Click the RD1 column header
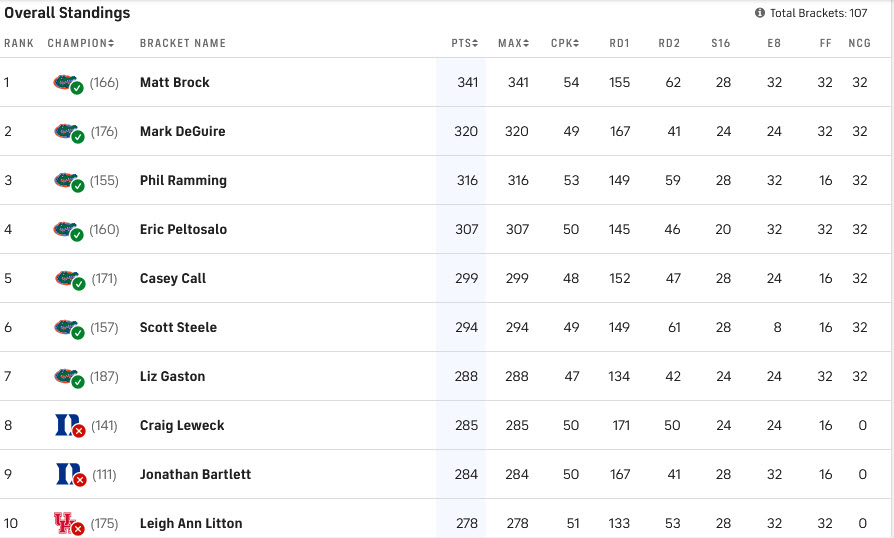 click(x=619, y=43)
